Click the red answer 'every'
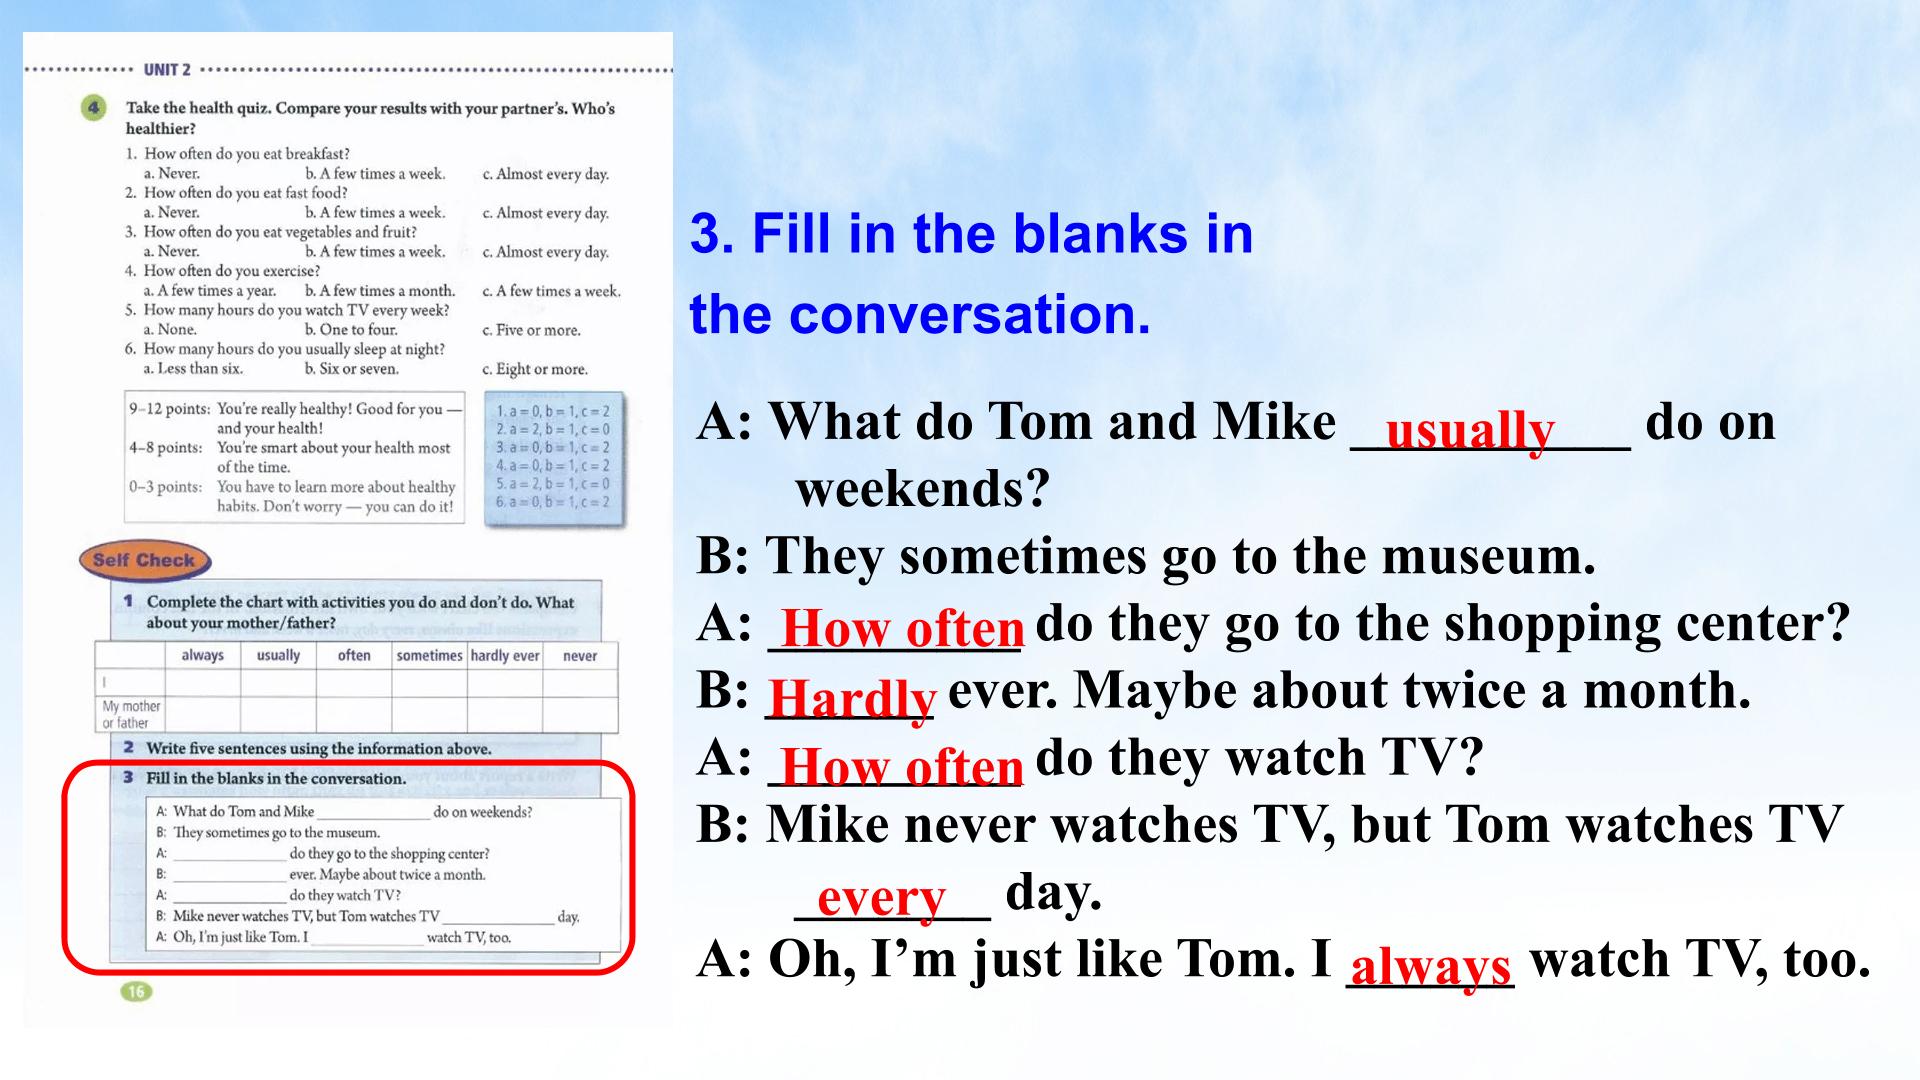The width and height of the screenshot is (1920, 1080). (x=881, y=897)
